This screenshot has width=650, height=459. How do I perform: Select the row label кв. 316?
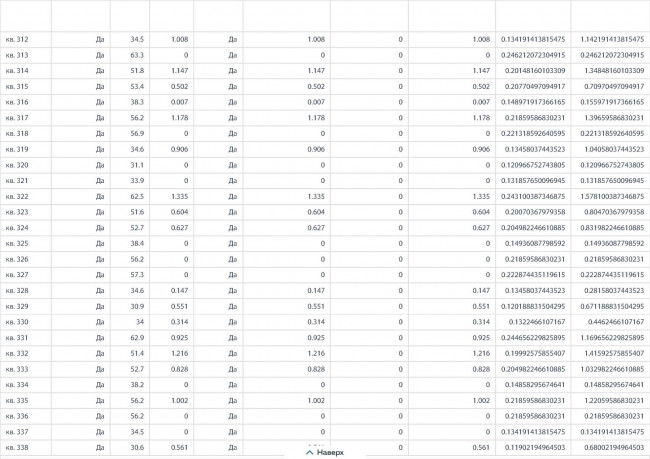click(17, 102)
